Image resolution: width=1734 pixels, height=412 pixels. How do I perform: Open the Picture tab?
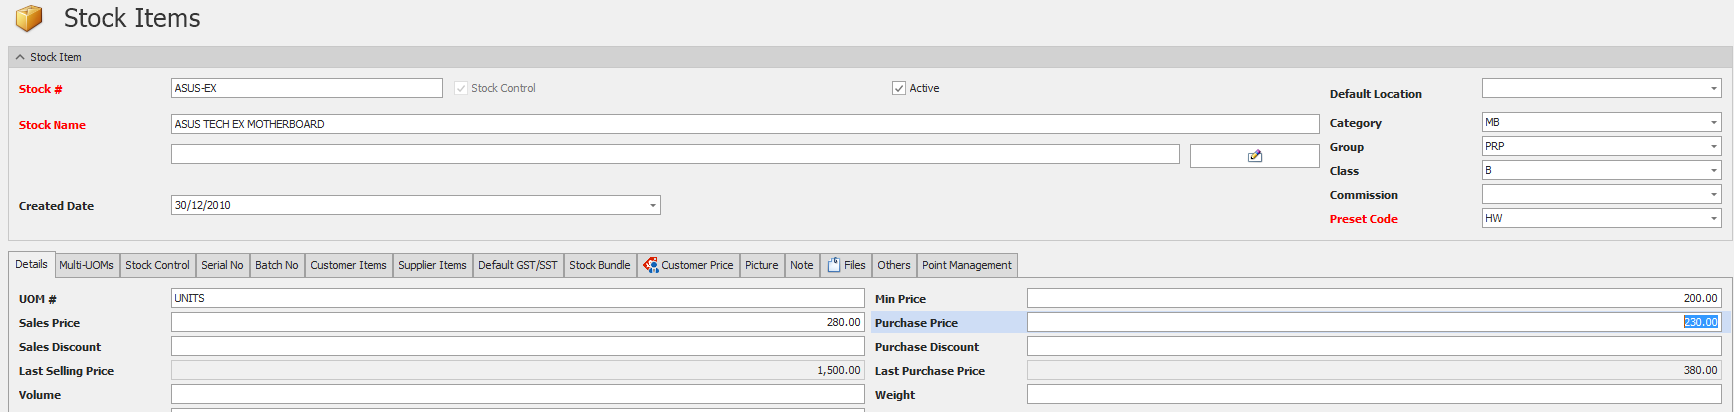coord(762,265)
